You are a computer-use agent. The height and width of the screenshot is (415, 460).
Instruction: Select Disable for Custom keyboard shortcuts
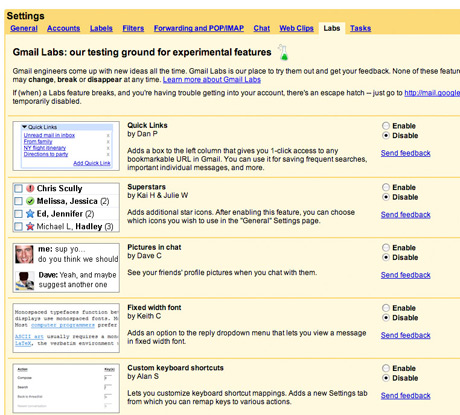pyautogui.click(x=386, y=378)
